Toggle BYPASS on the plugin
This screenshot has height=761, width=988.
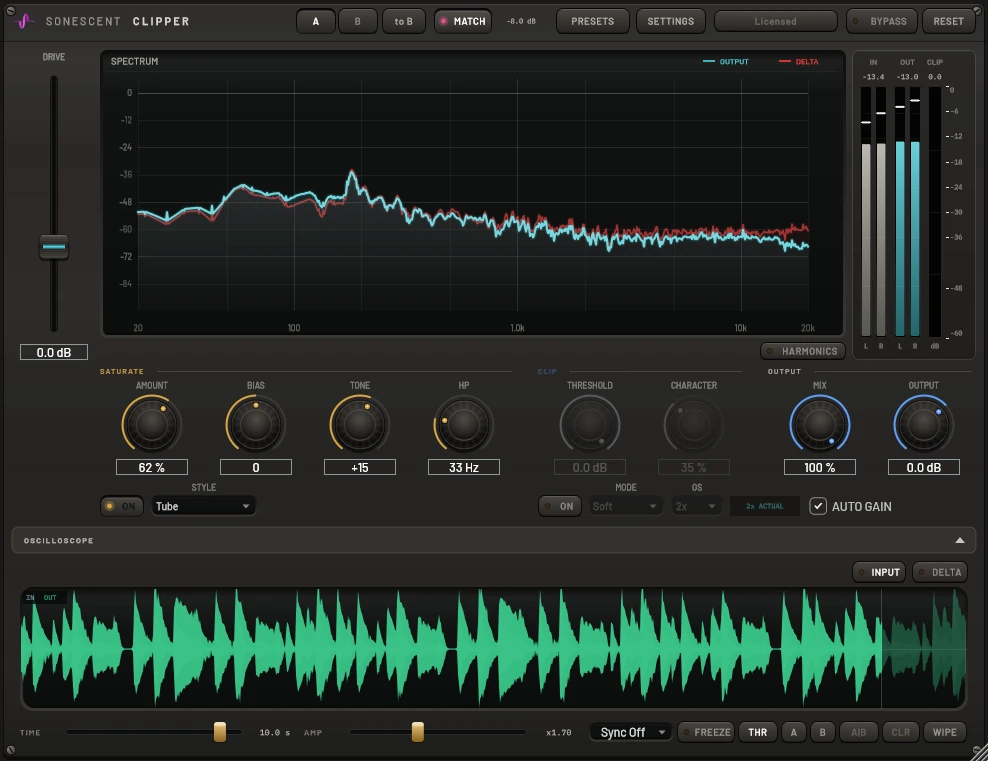880,21
